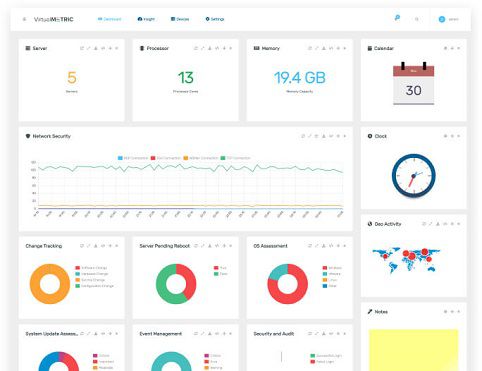Click the yellow sticky note in Notes
Viewport: 482px width, 371px height.
413,350
